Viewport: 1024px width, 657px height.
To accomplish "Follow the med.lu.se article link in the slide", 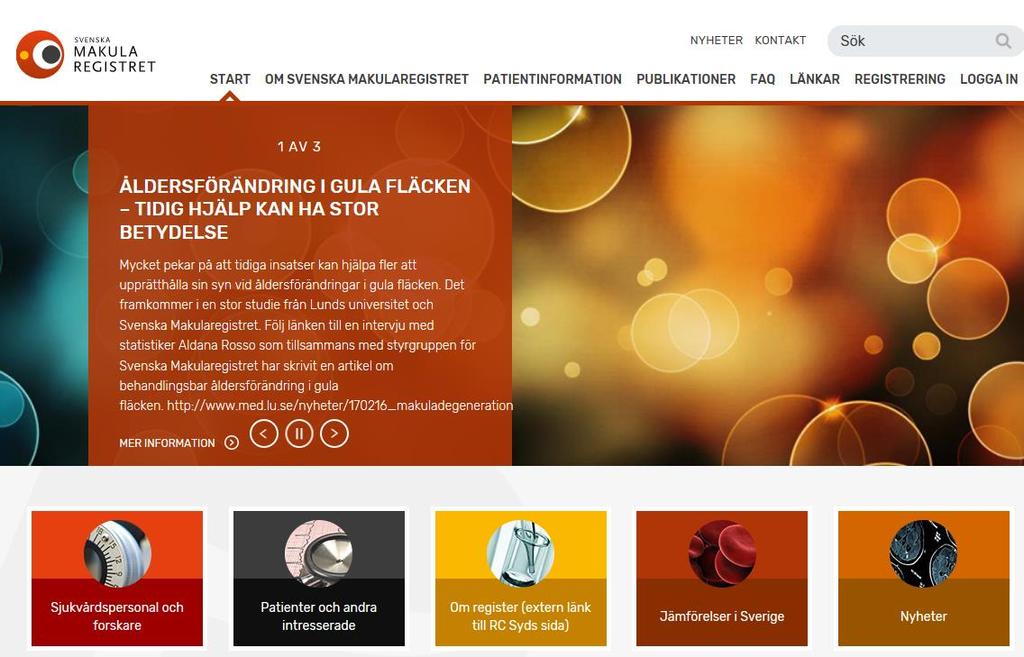I will coord(340,406).
